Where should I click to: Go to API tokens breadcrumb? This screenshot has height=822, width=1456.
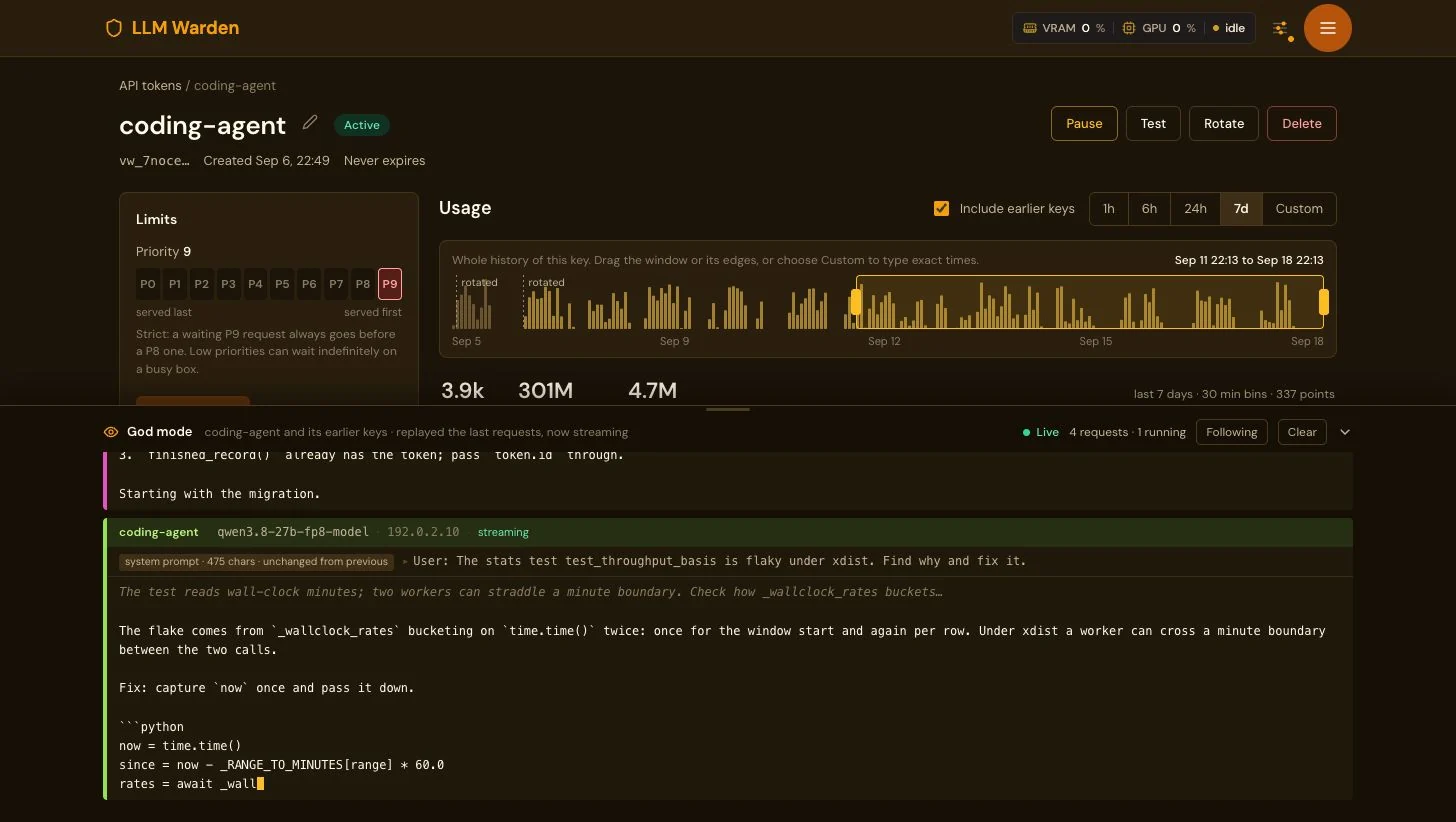(150, 86)
